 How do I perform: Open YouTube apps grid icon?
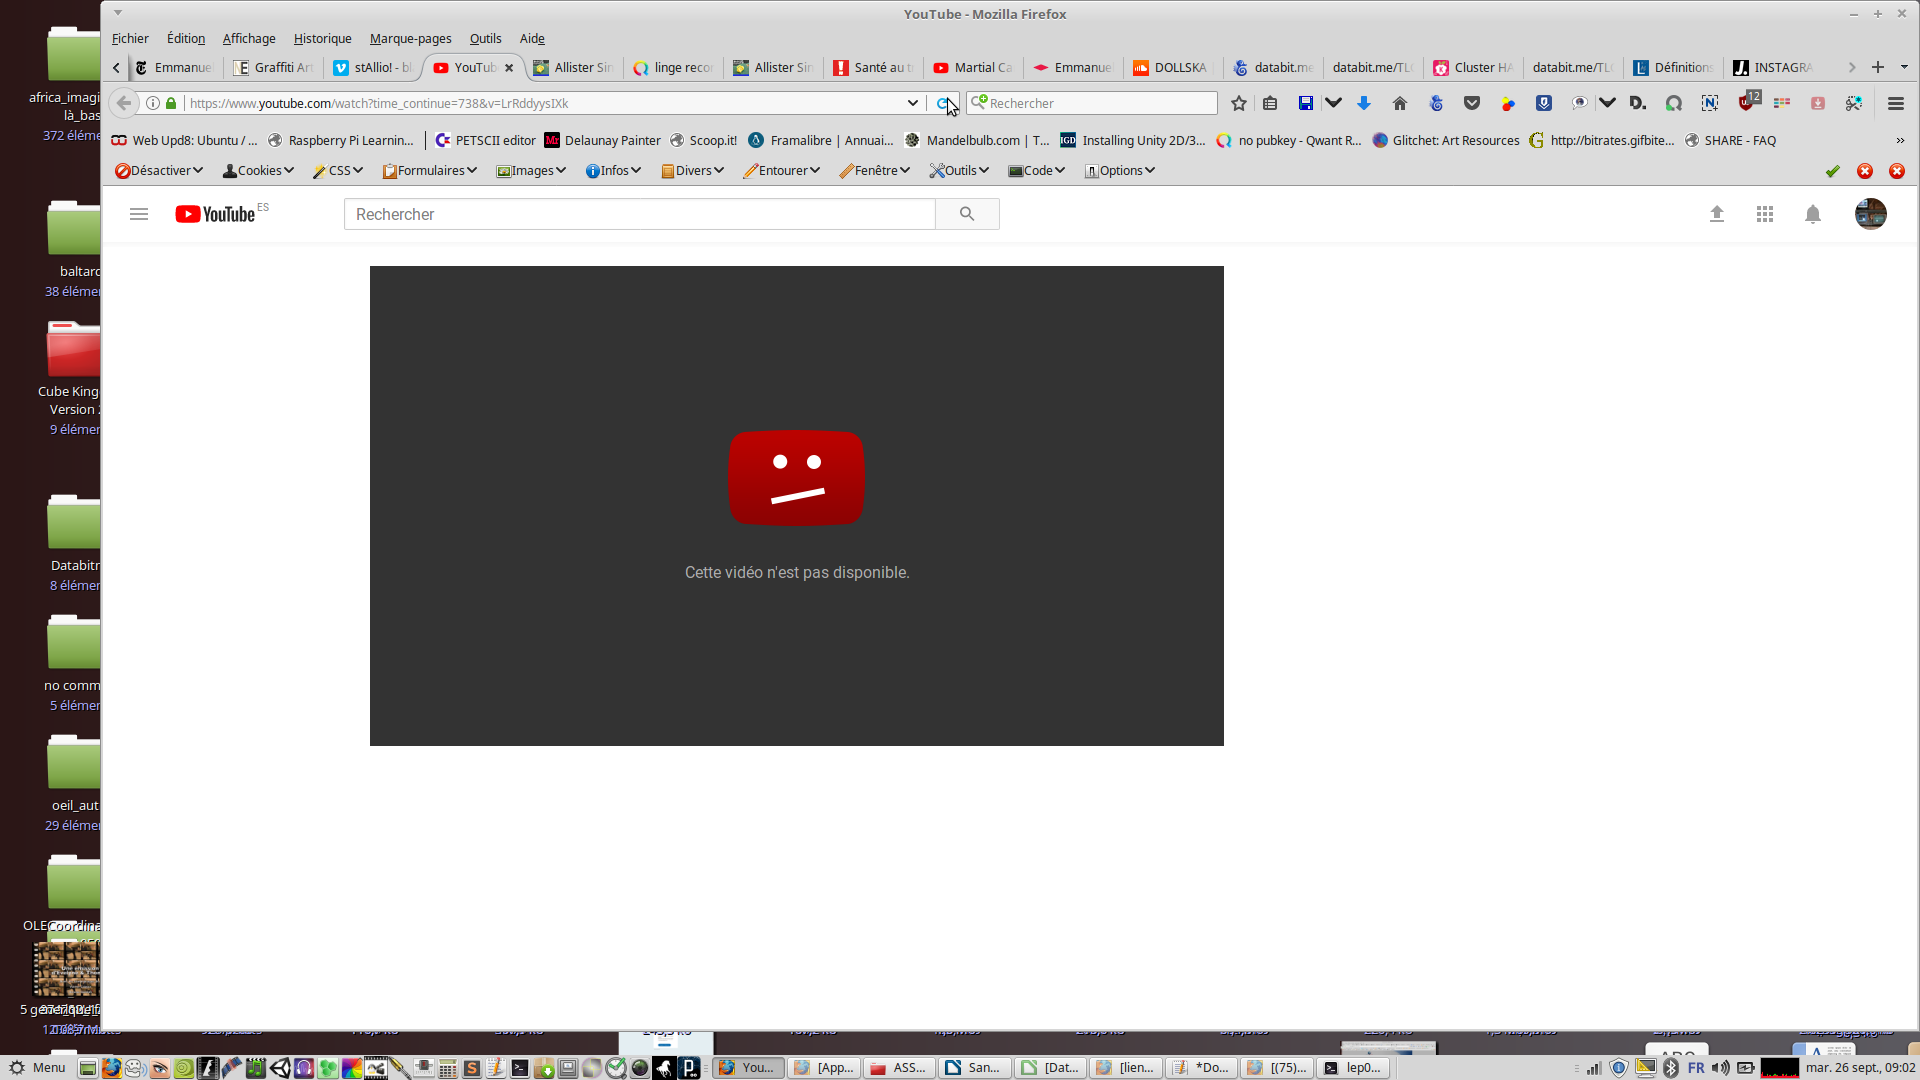click(1765, 214)
